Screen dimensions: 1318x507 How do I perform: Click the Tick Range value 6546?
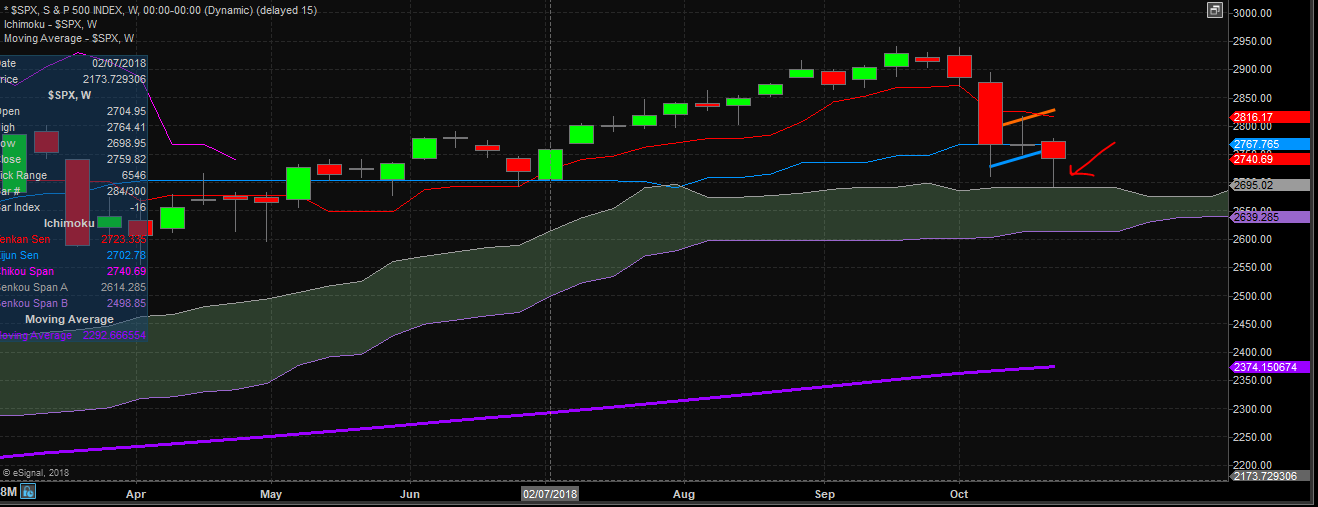133,175
